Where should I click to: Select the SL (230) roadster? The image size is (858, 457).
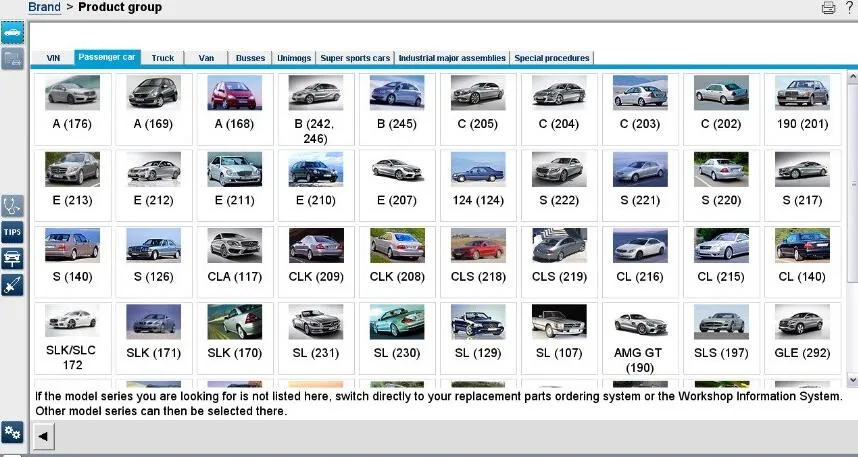(397, 338)
